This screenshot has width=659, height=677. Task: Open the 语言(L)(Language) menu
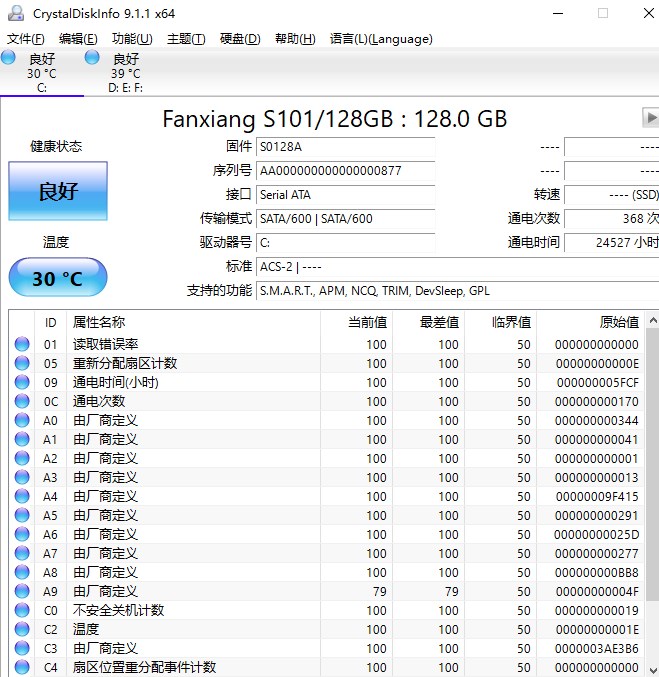pyautogui.click(x=381, y=39)
